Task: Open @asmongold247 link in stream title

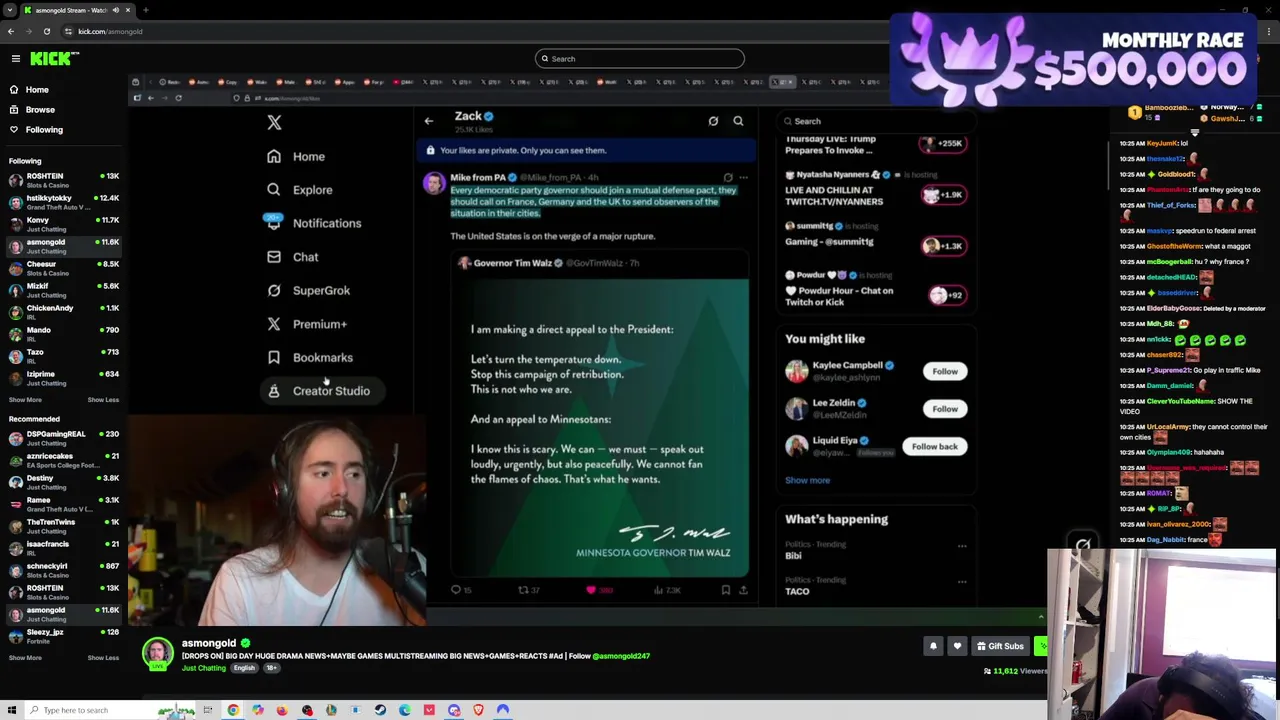Action: [x=621, y=657]
